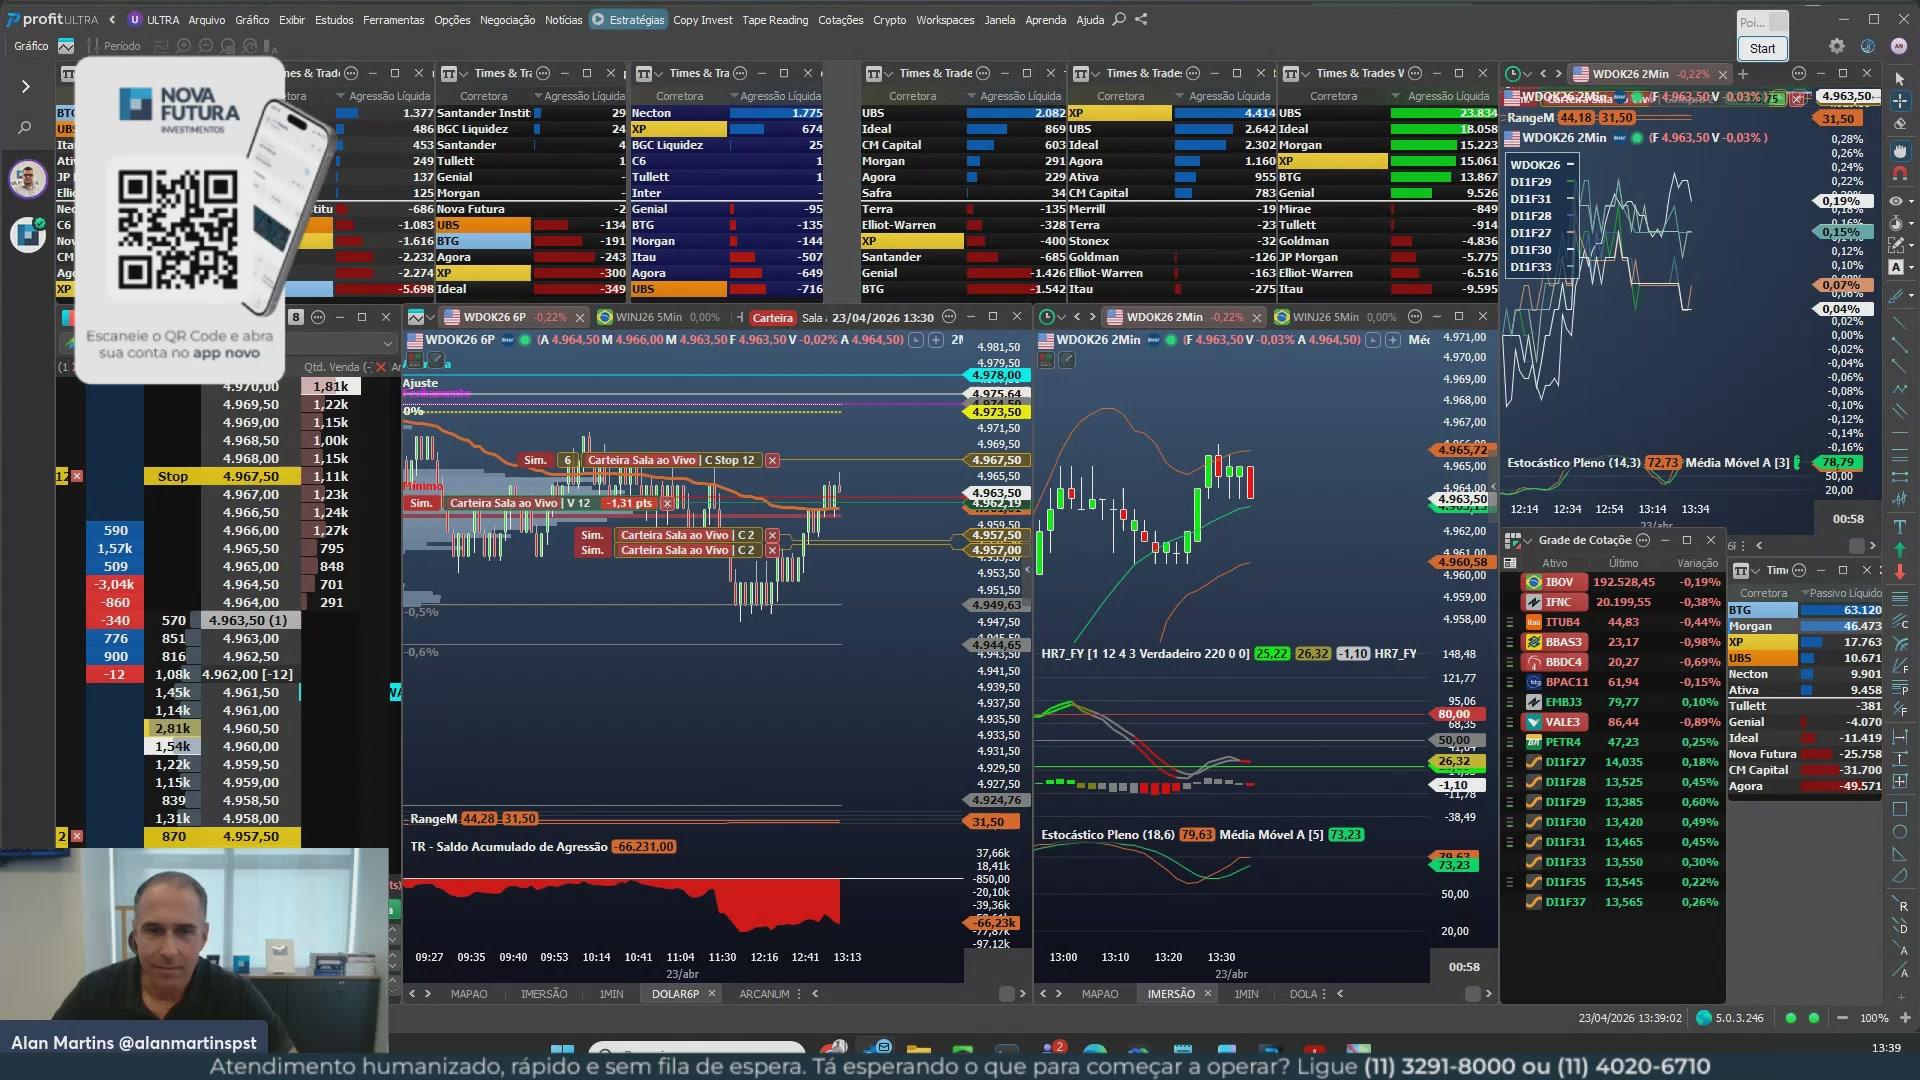The width and height of the screenshot is (1920, 1080).
Task: Select the eraser drawing tool
Action: [1899, 125]
